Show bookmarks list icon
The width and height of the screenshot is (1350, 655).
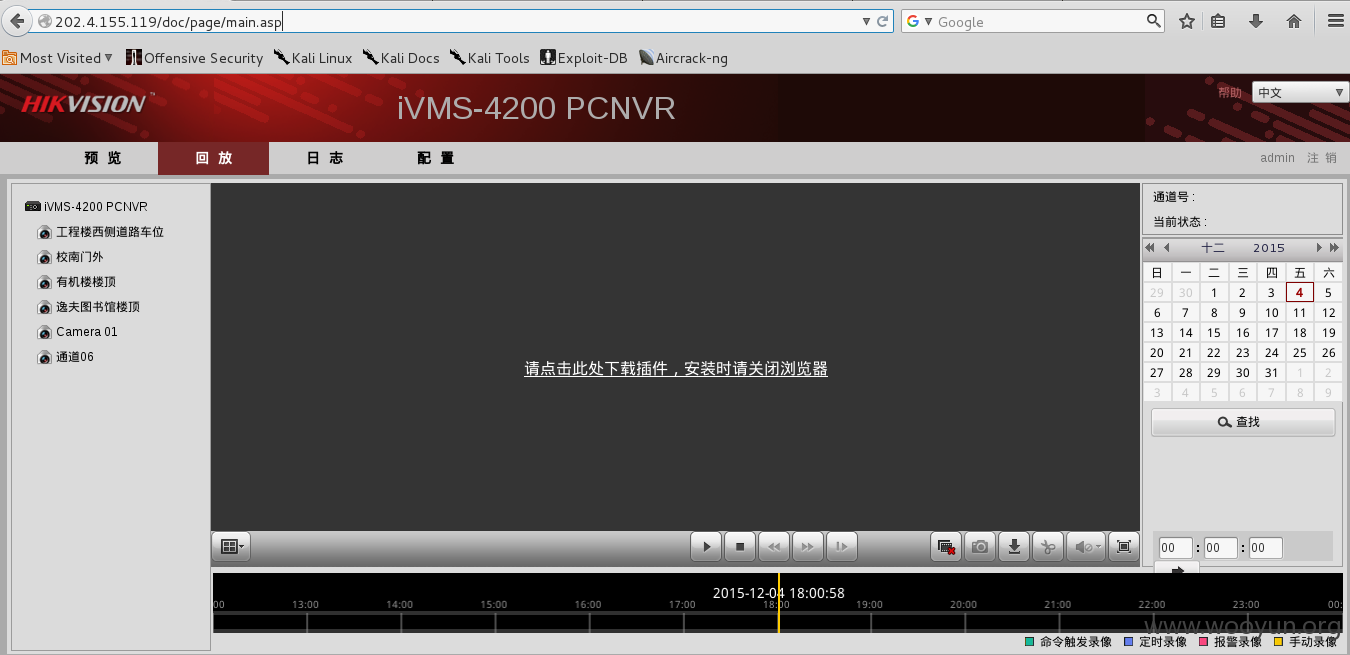click(x=1218, y=21)
